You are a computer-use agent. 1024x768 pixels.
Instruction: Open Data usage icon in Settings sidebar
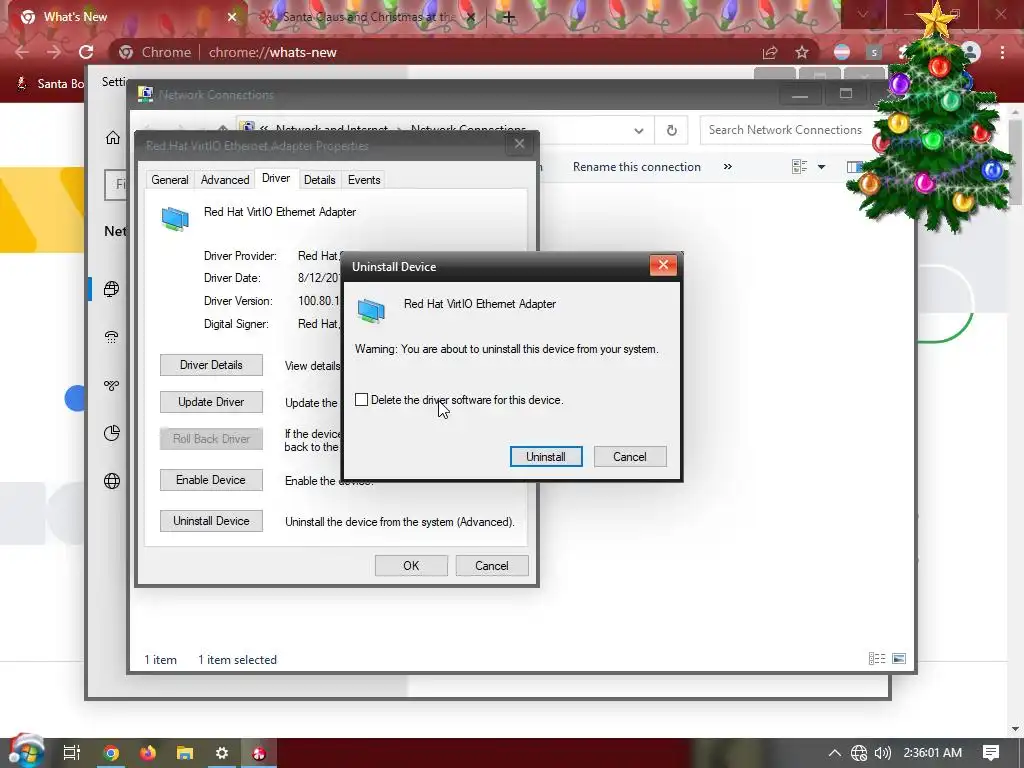coord(112,433)
